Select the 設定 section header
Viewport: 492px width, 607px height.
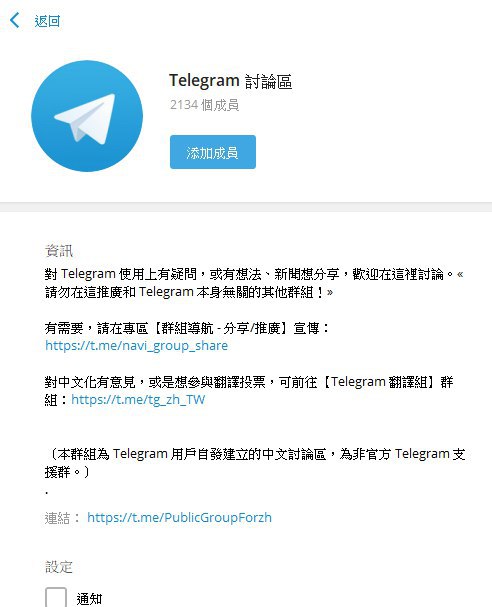[59, 567]
